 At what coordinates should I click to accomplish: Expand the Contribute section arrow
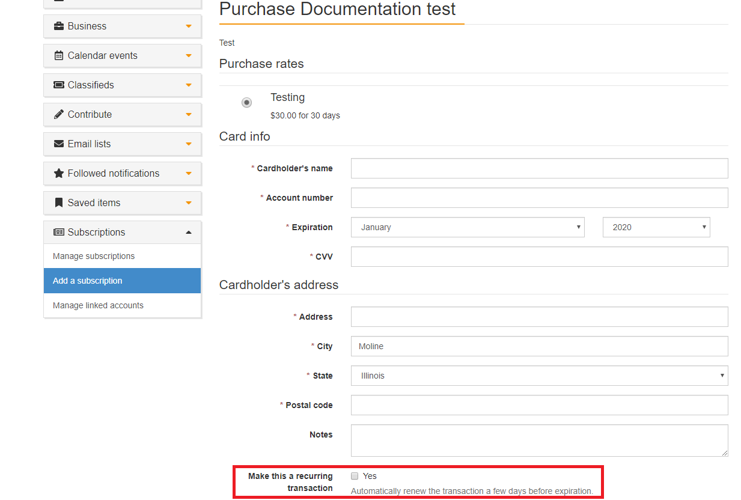click(x=189, y=115)
